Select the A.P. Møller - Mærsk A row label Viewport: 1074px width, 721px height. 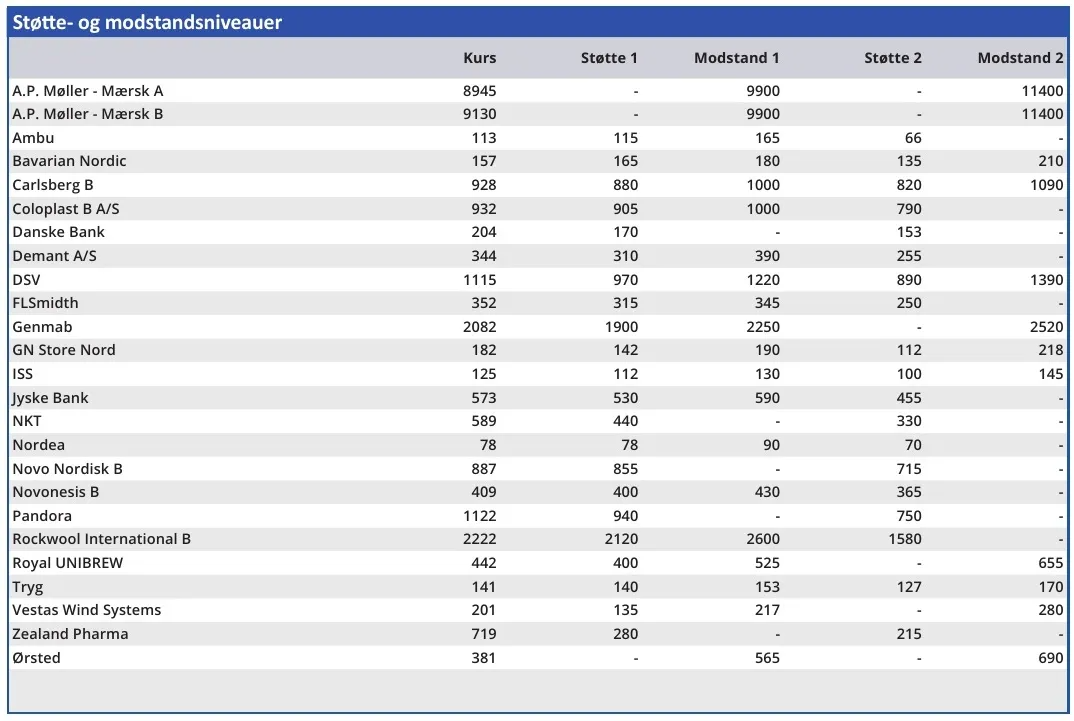click(x=88, y=91)
